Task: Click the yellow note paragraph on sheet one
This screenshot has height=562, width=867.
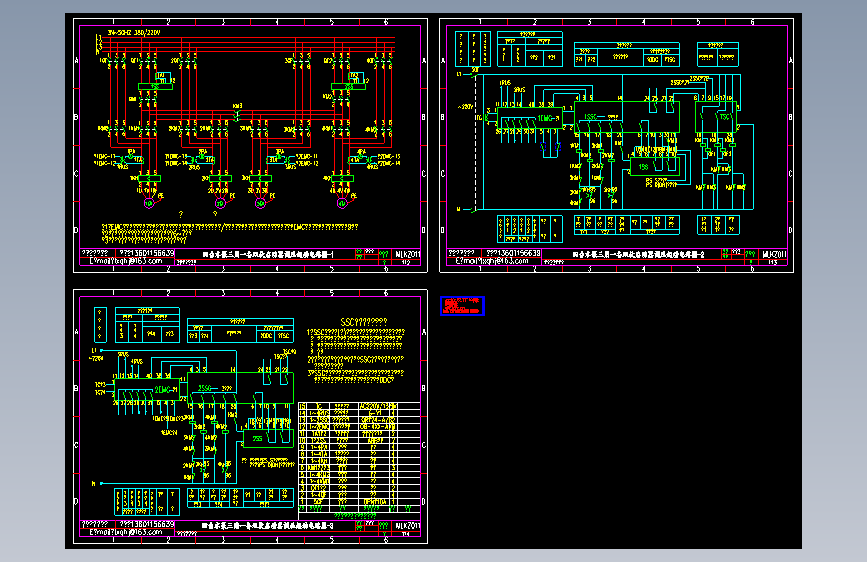Action: coord(229,233)
